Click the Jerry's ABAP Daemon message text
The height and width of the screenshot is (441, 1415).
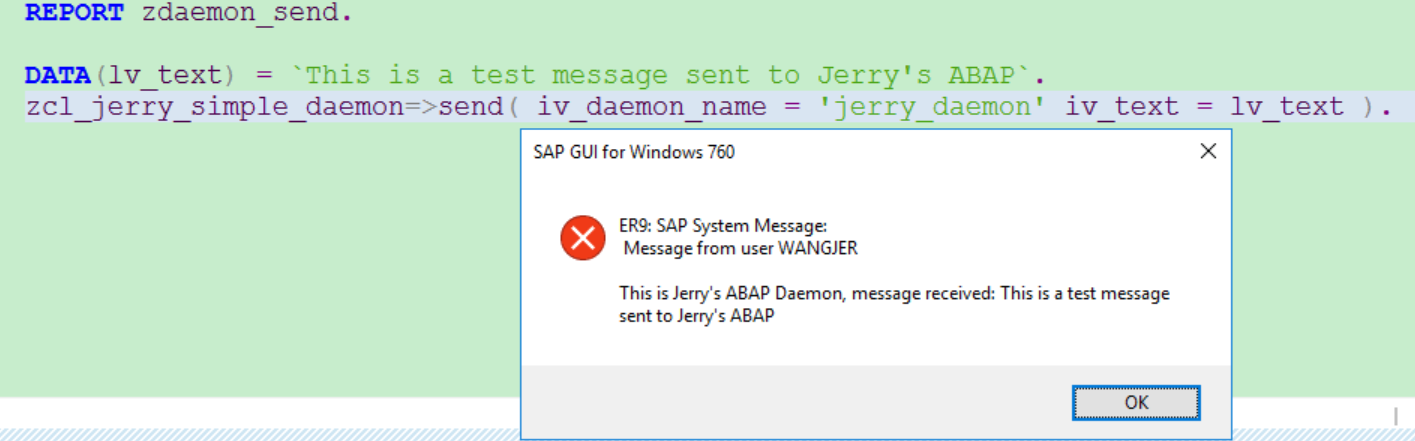pyautogui.click(x=894, y=305)
